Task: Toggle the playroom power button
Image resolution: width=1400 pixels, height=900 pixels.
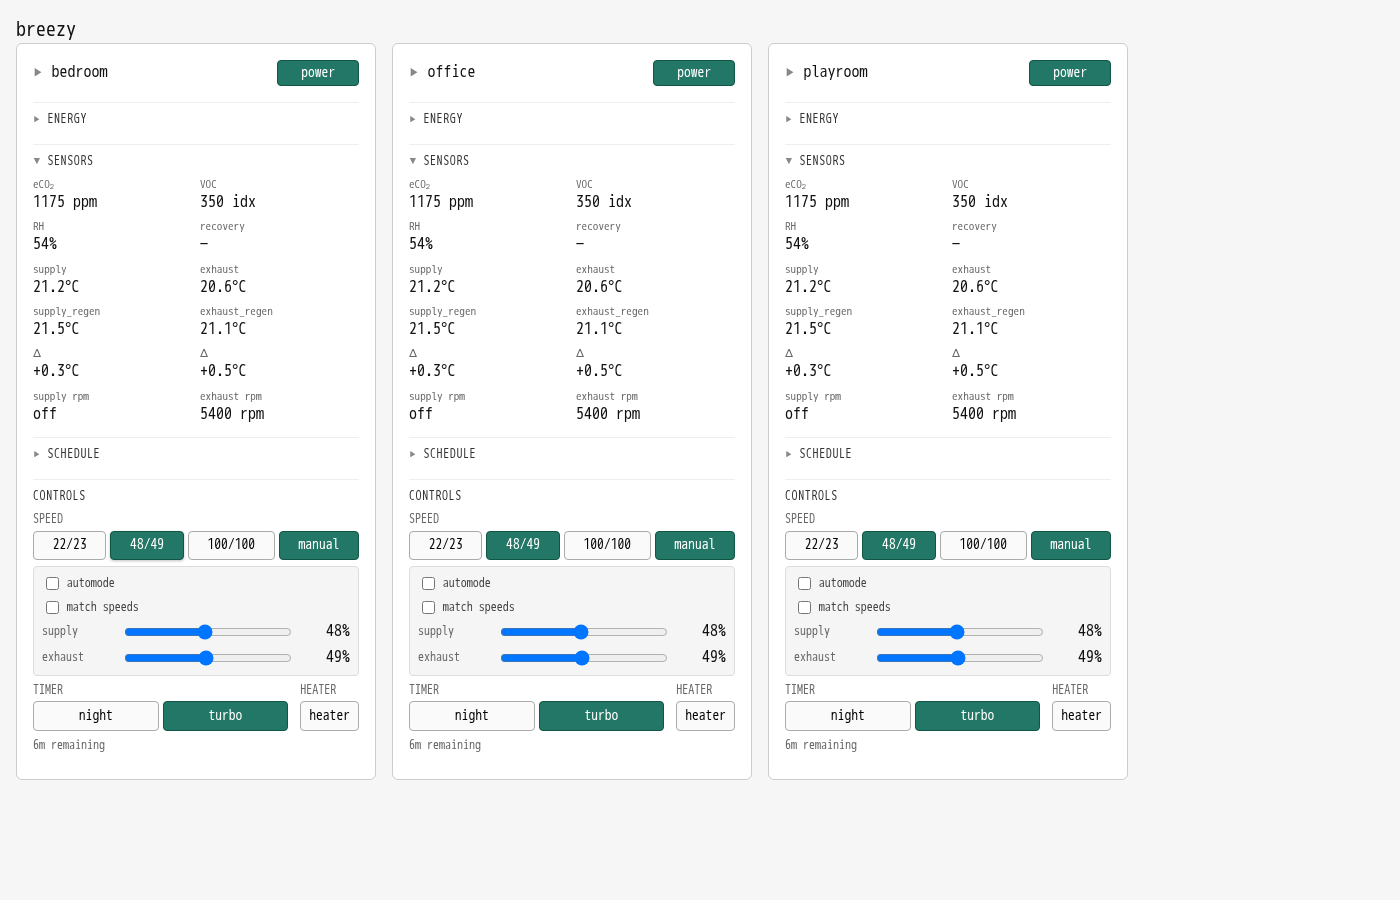Action: [1070, 73]
